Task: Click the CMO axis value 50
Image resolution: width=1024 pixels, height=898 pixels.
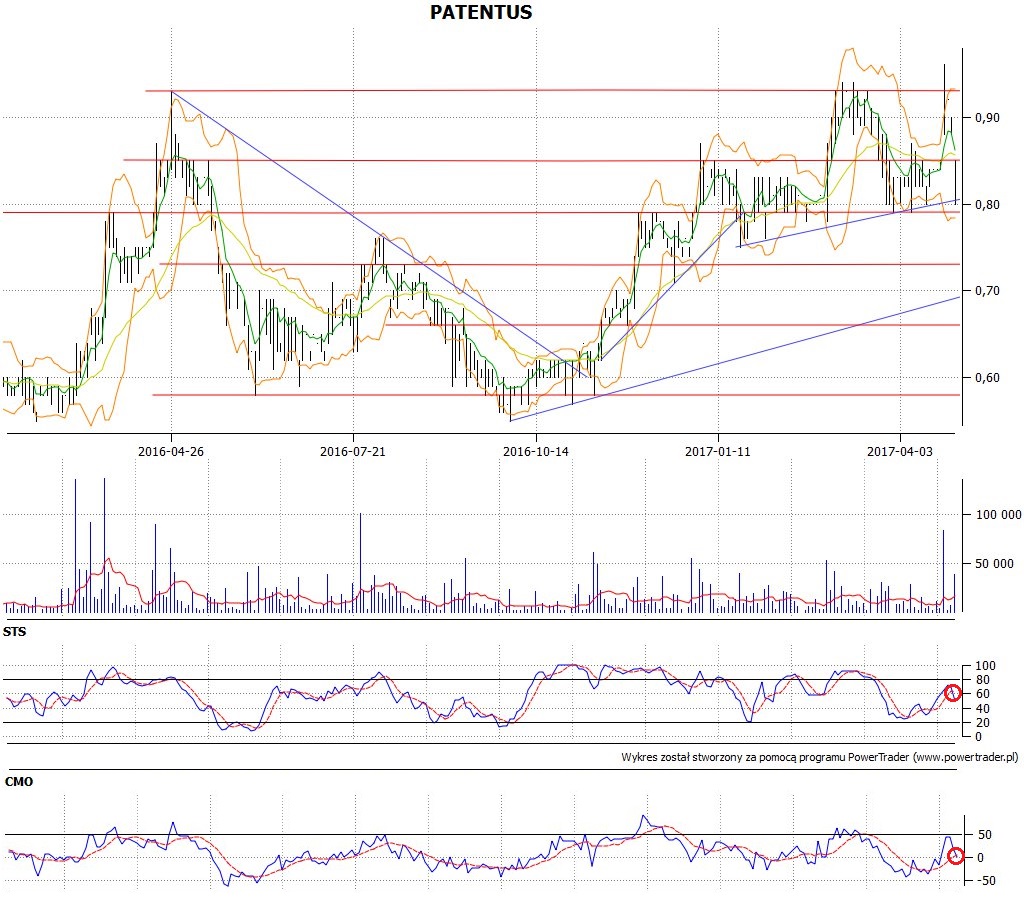Action: tap(985, 835)
